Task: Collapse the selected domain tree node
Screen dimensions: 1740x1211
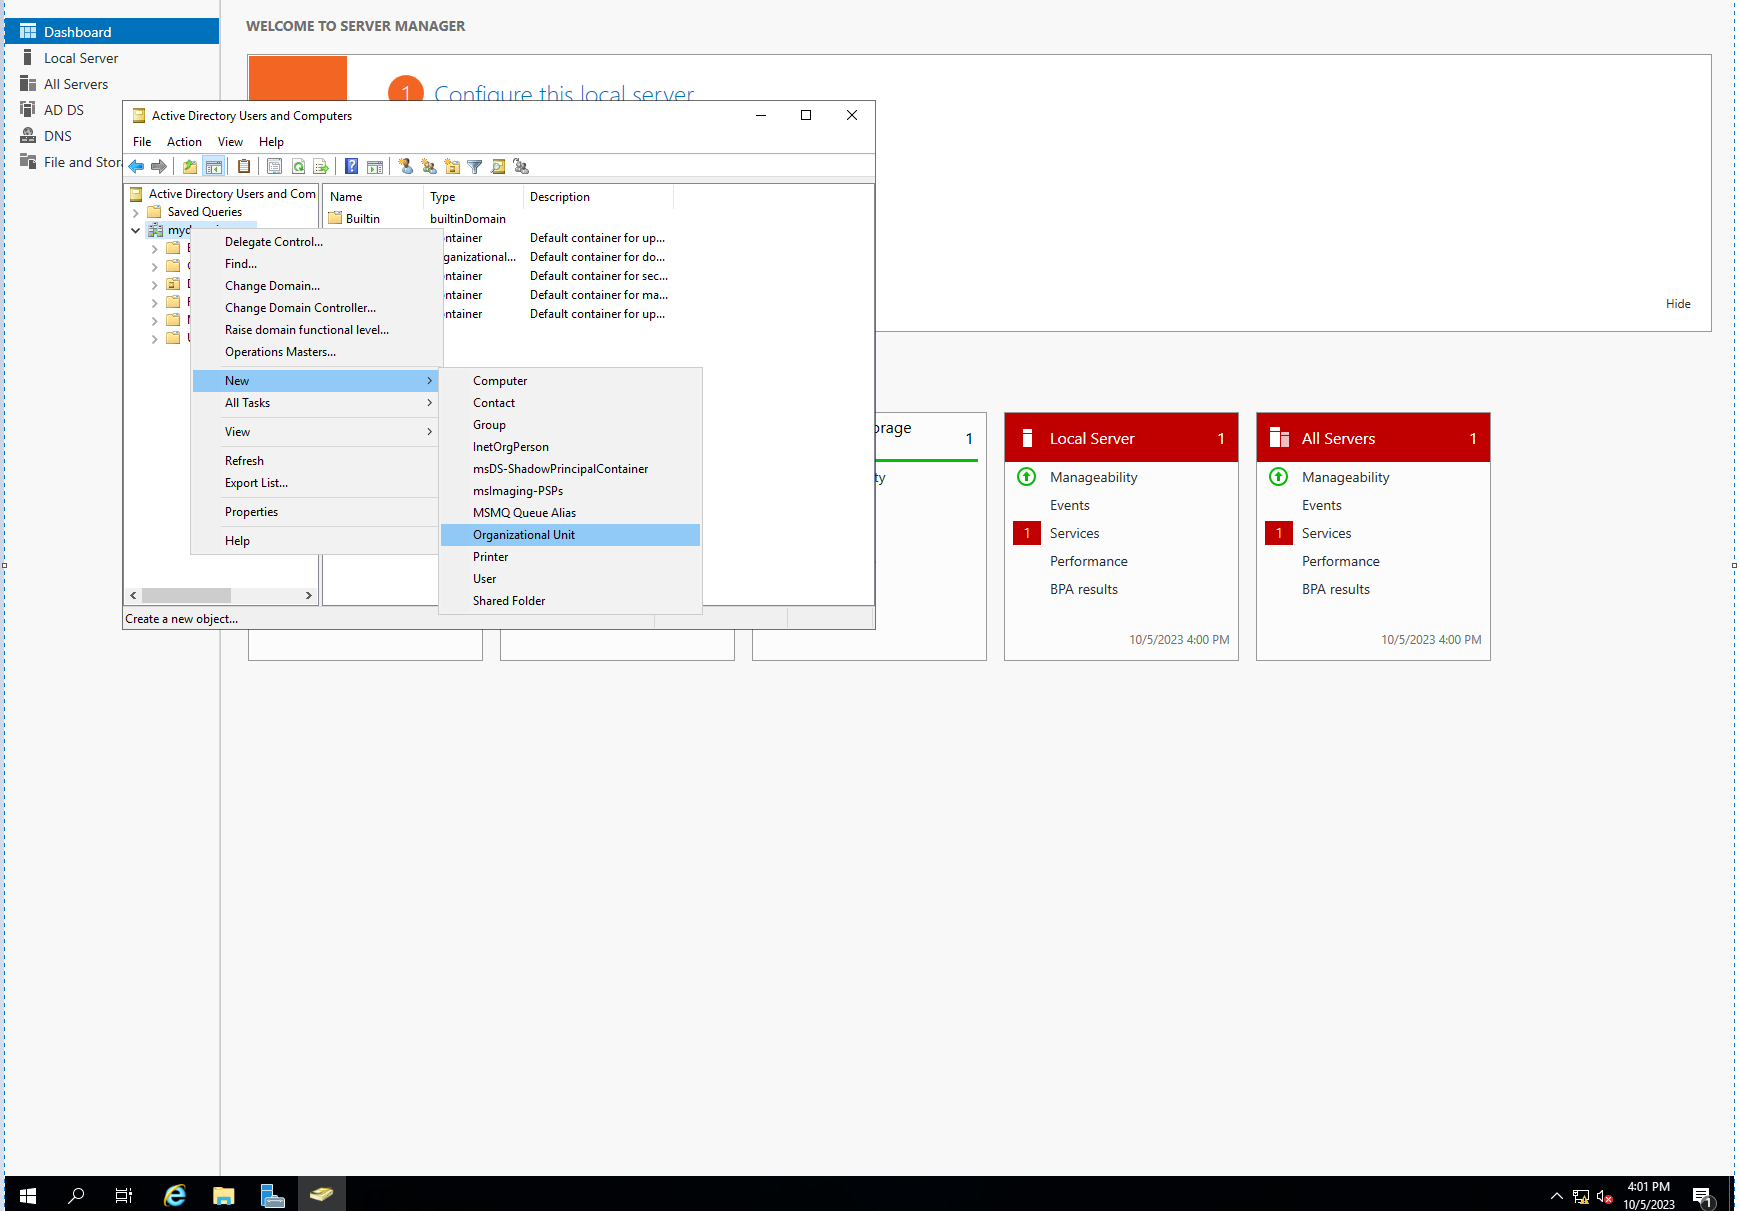Action: pyautogui.click(x=136, y=230)
